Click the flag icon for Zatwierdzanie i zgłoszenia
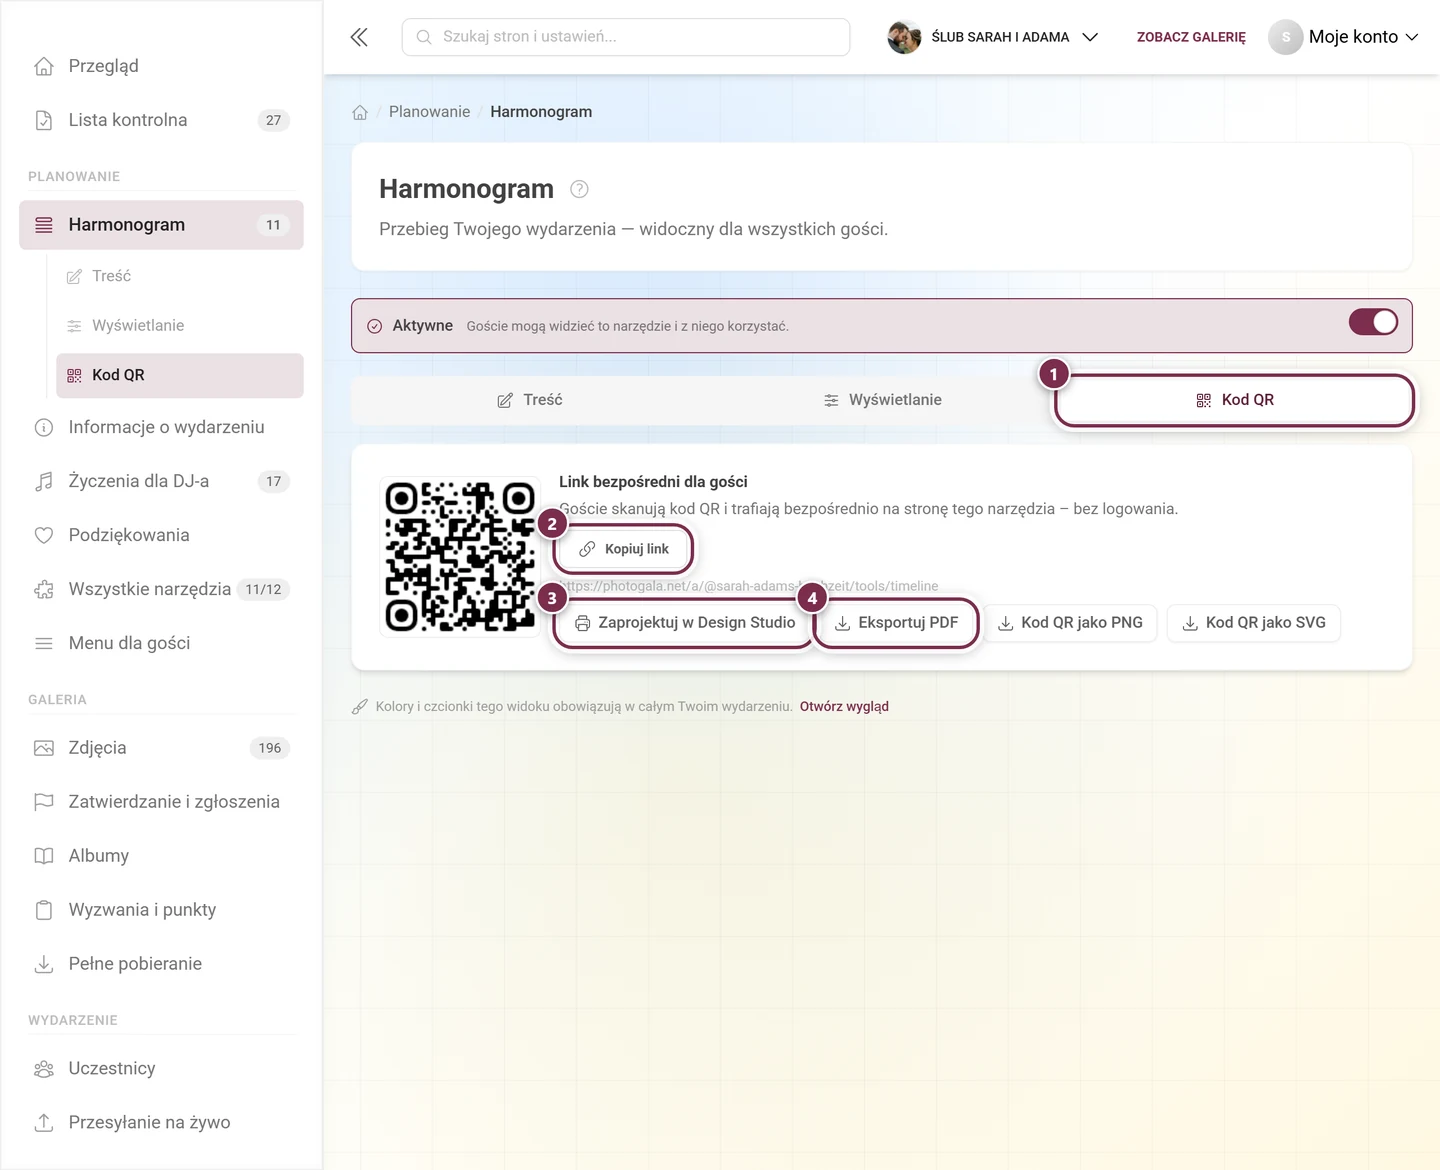Screen dimensions: 1440x1170 tap(44, 802)
